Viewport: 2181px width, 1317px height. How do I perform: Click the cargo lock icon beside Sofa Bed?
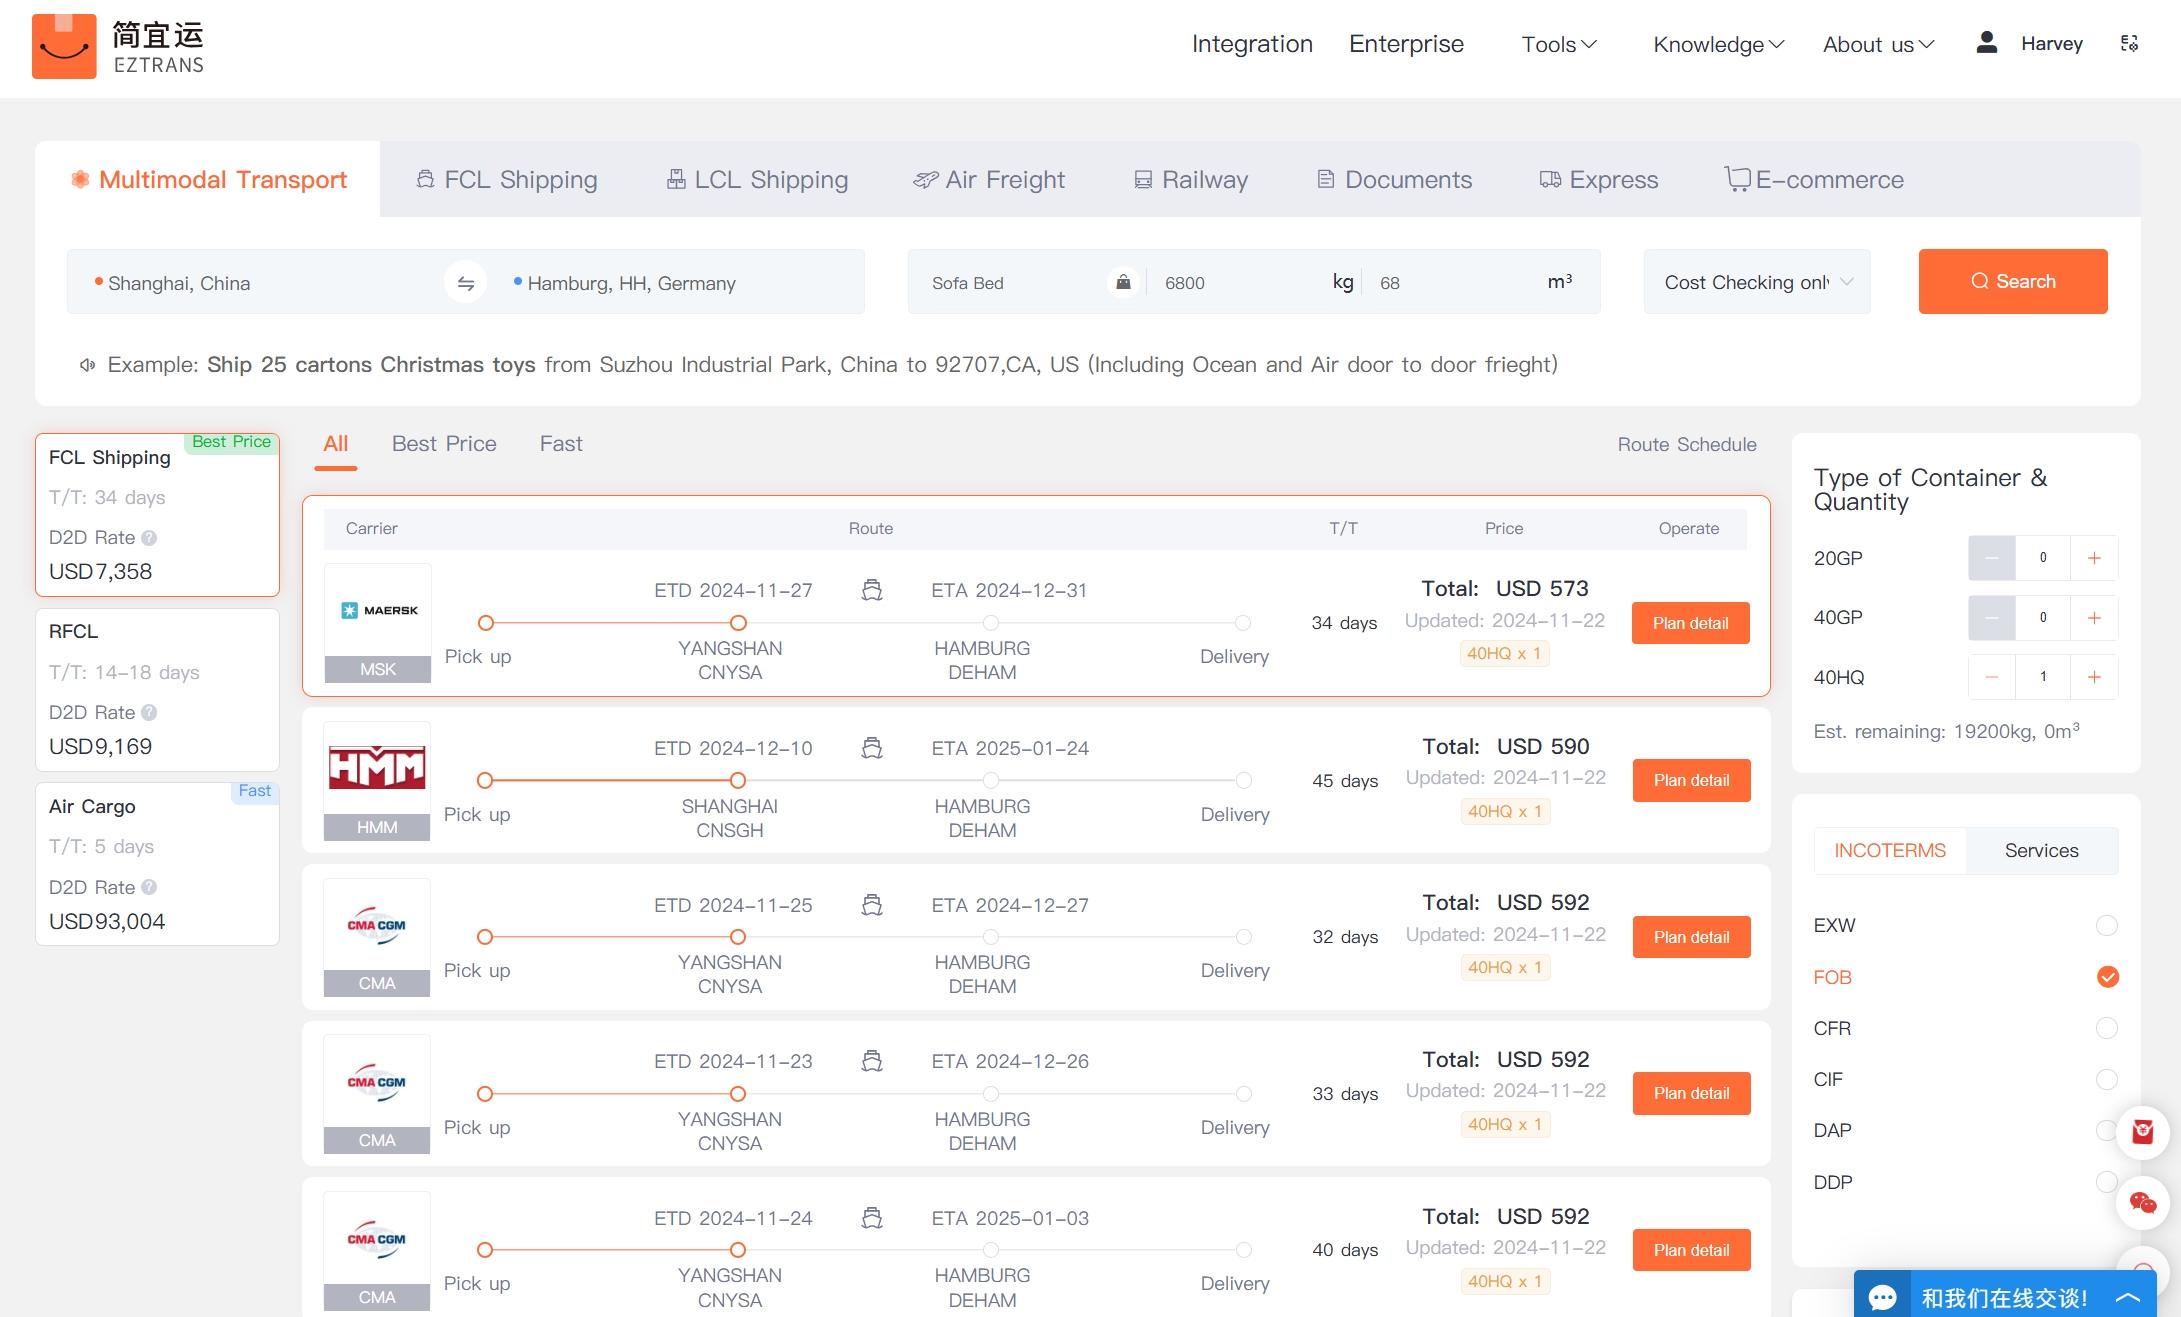[x=1123, y=283]
